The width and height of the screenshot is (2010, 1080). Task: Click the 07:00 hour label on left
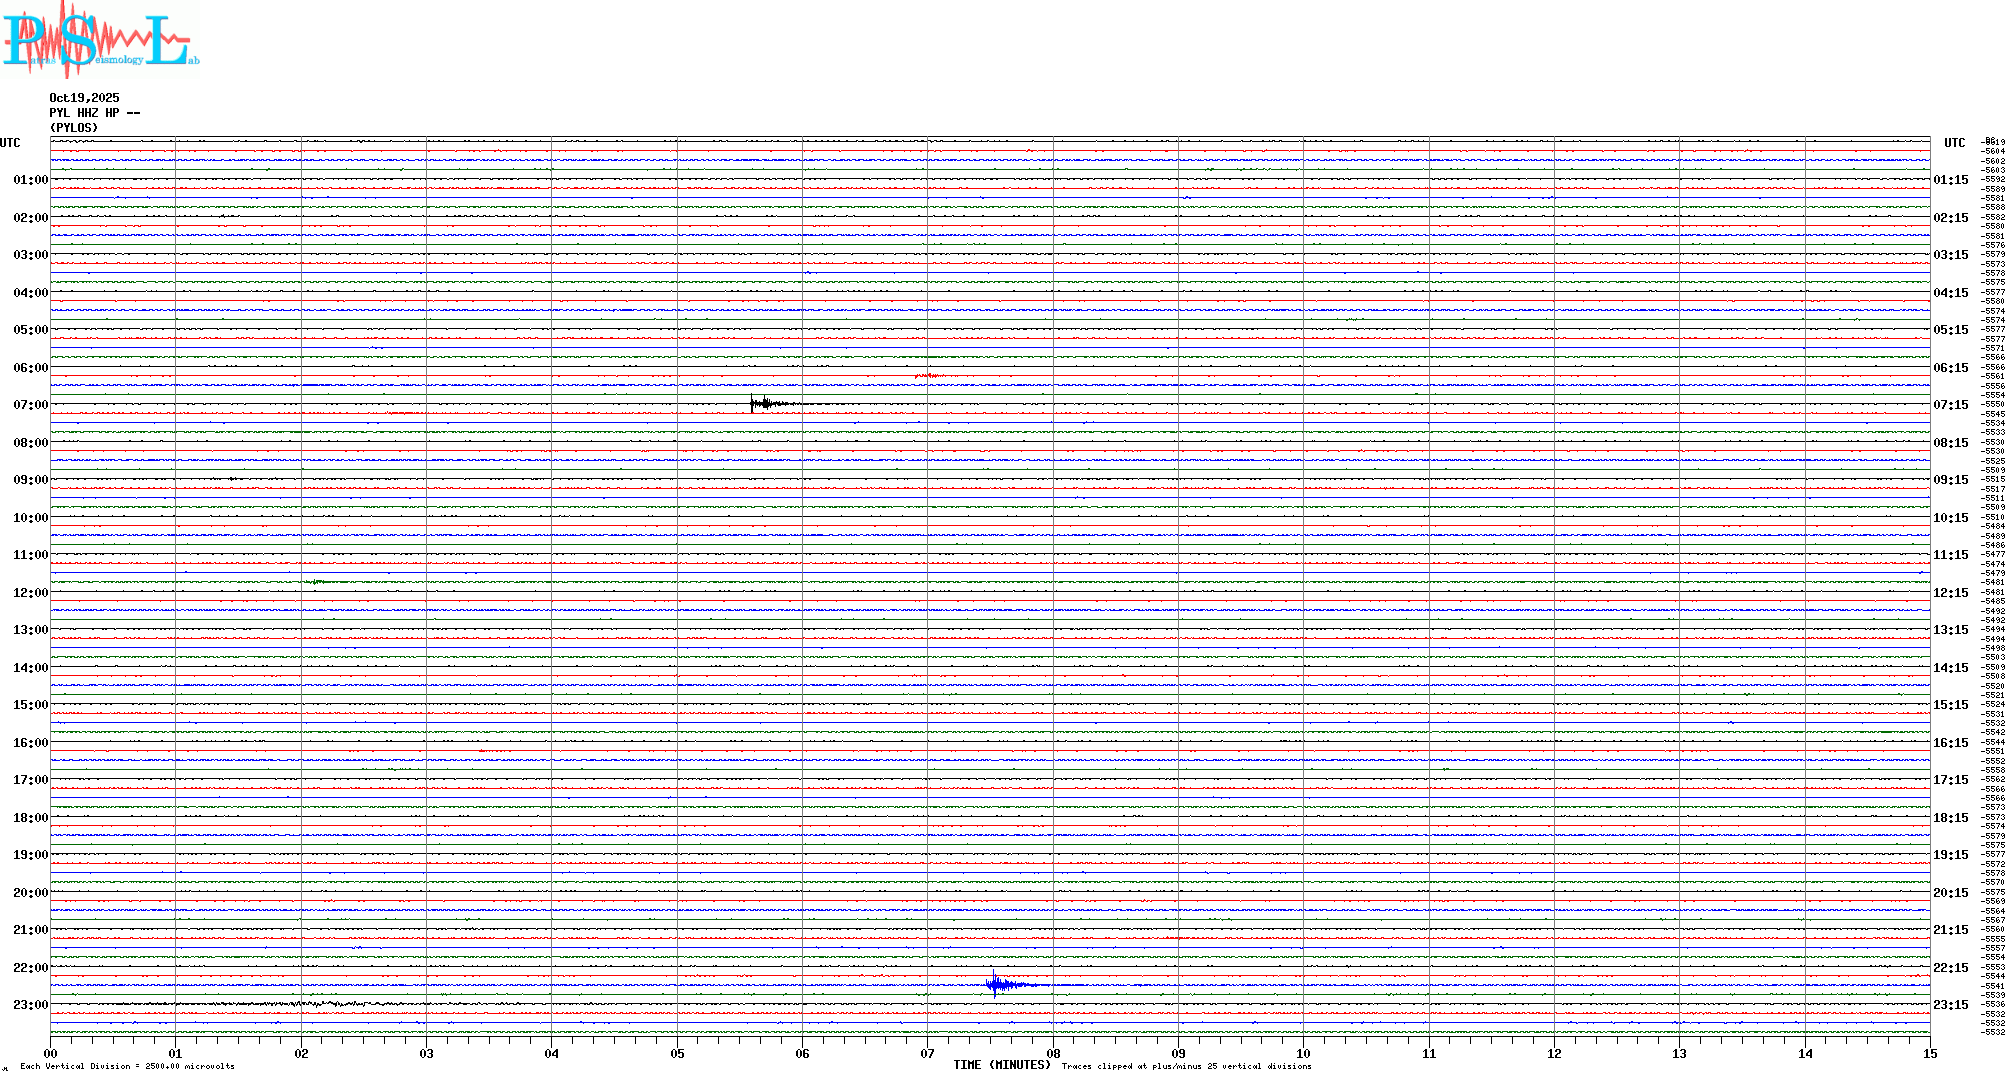(x=30, y=405)
